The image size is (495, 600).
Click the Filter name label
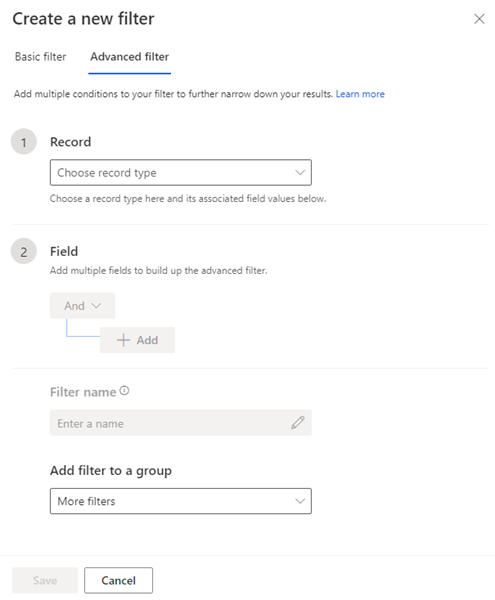(x=83, y=392)
